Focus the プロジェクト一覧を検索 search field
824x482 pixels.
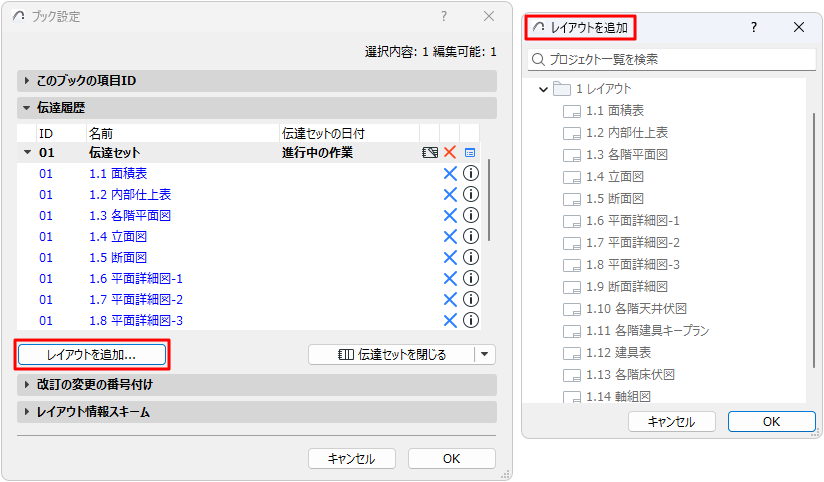672,59
